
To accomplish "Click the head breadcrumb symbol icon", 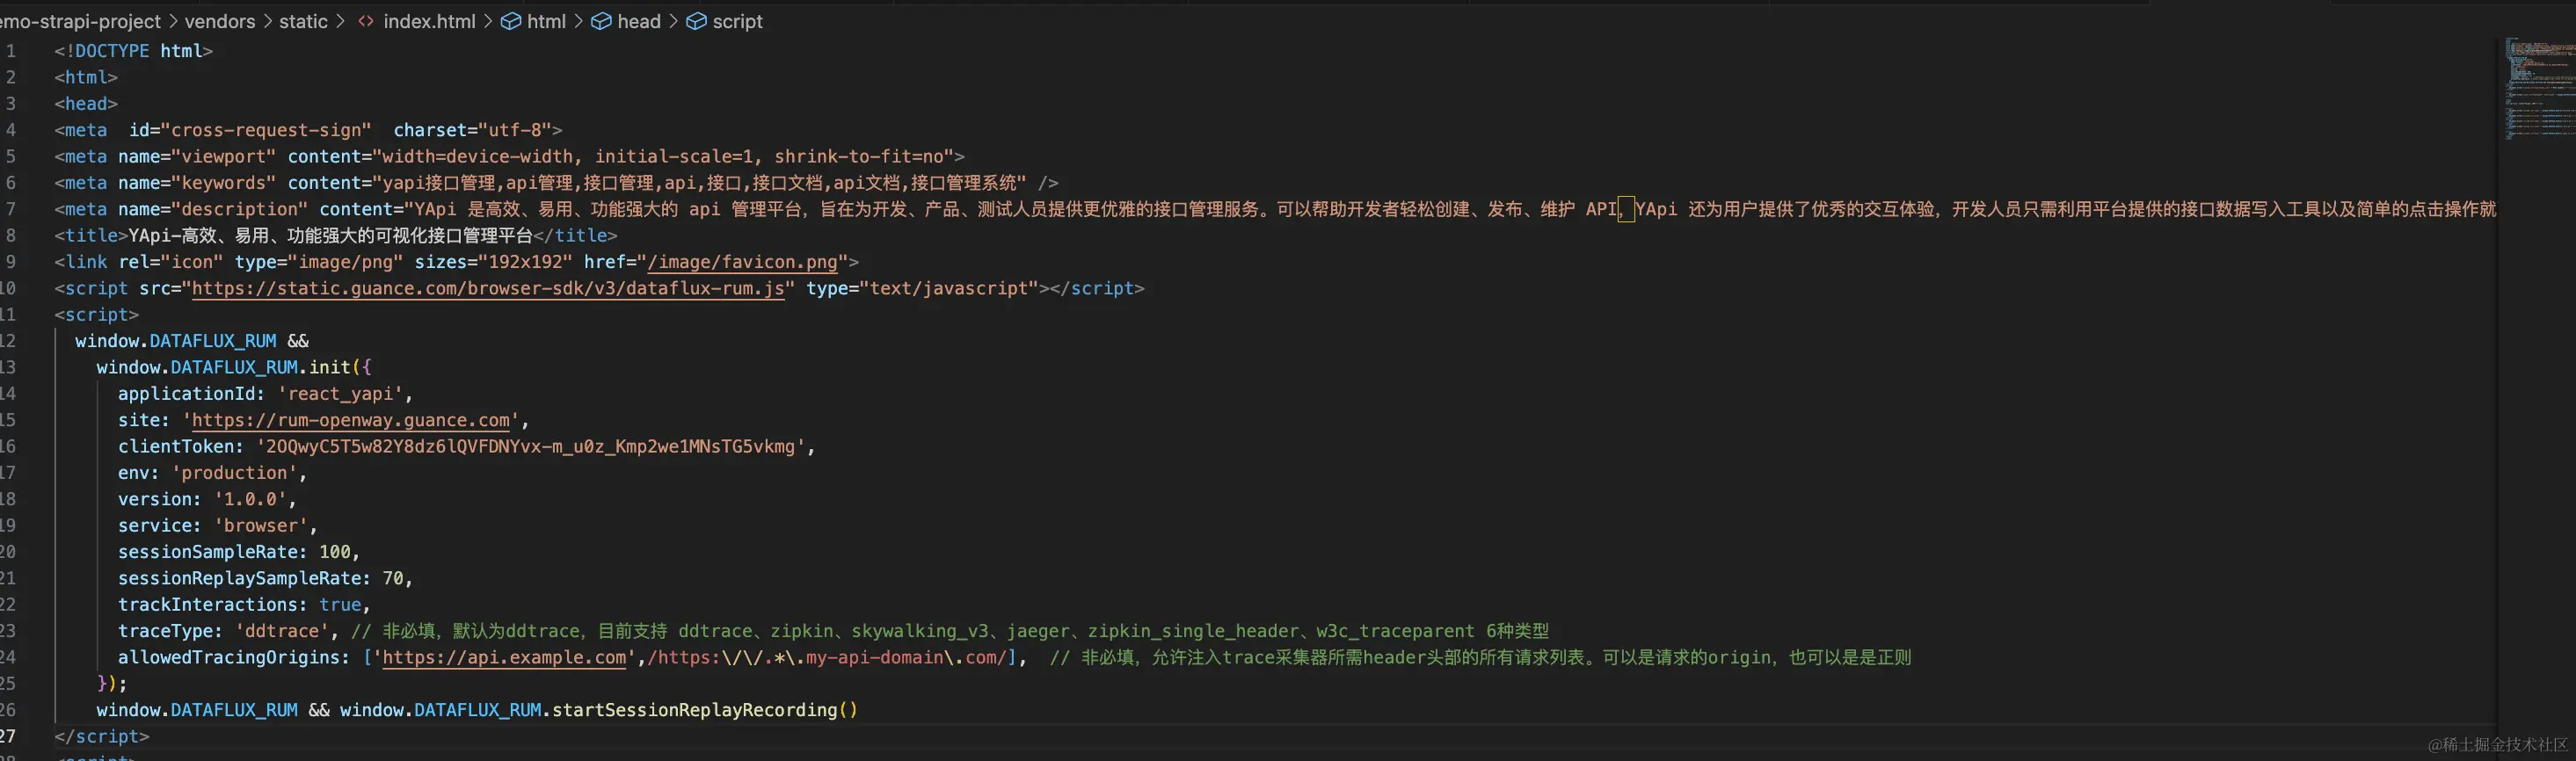I will (601, 21).
